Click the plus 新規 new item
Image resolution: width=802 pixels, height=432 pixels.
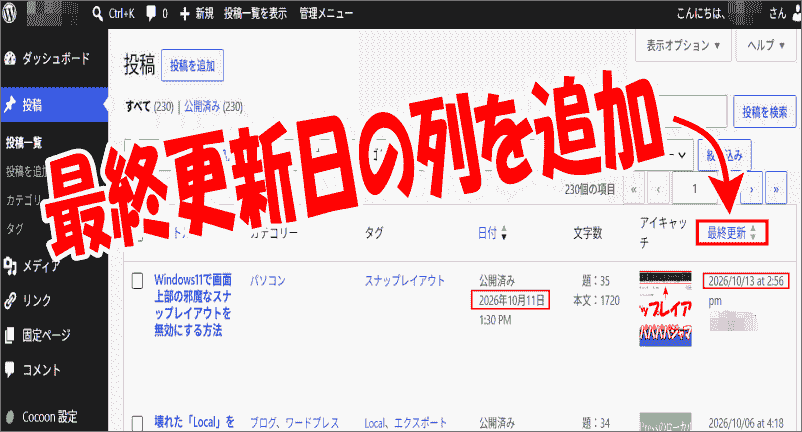(x=196, y=14)
